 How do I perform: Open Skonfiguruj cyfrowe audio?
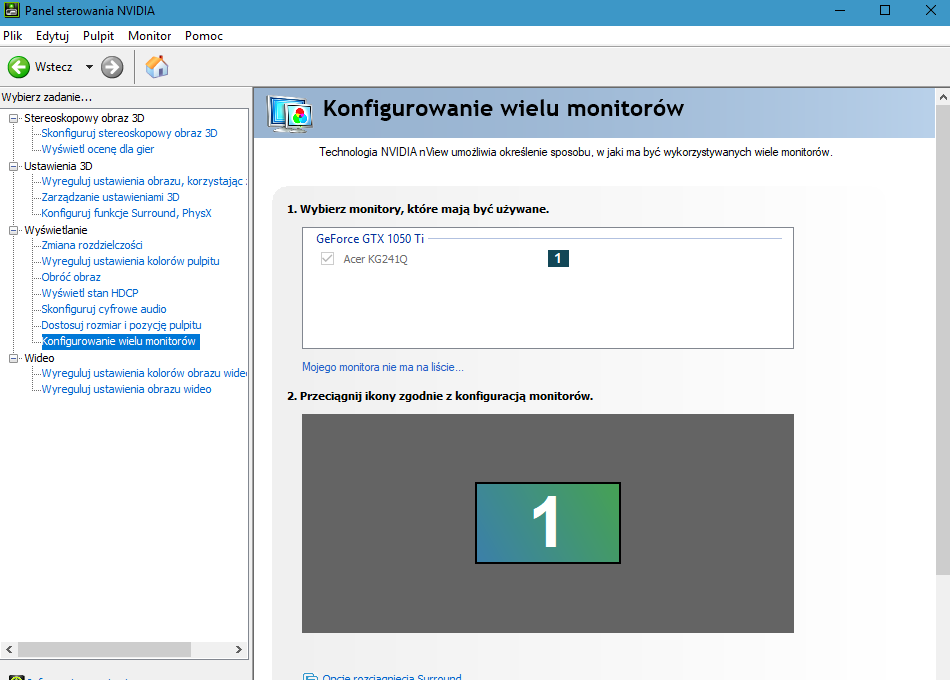[104, 309]
